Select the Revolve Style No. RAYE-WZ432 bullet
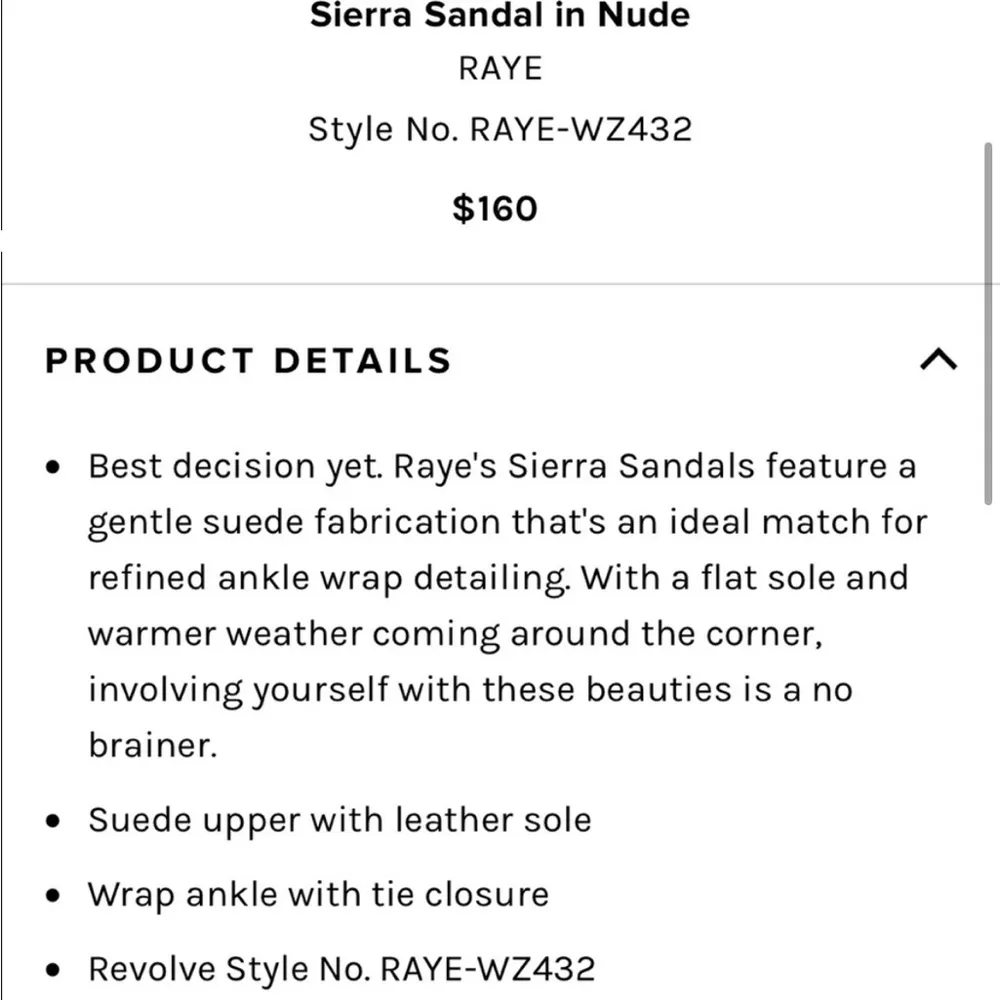This screenshot has width=1000, height=1000. pyautogui.click(x=342, y=967)
